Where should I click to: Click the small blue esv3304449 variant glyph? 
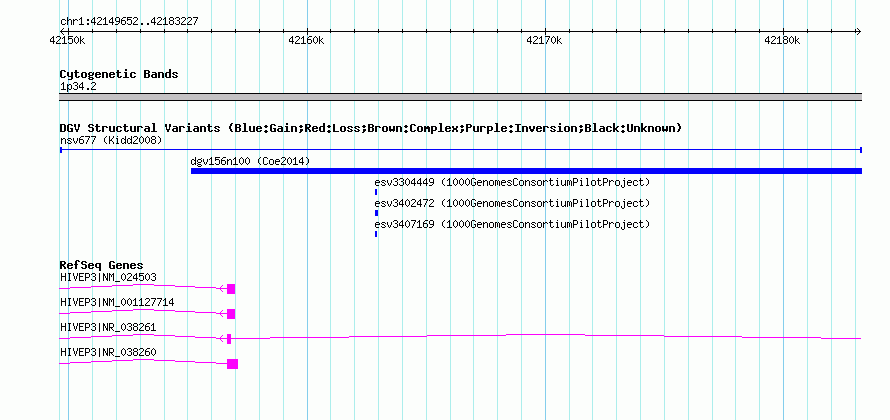coord(376,192)
